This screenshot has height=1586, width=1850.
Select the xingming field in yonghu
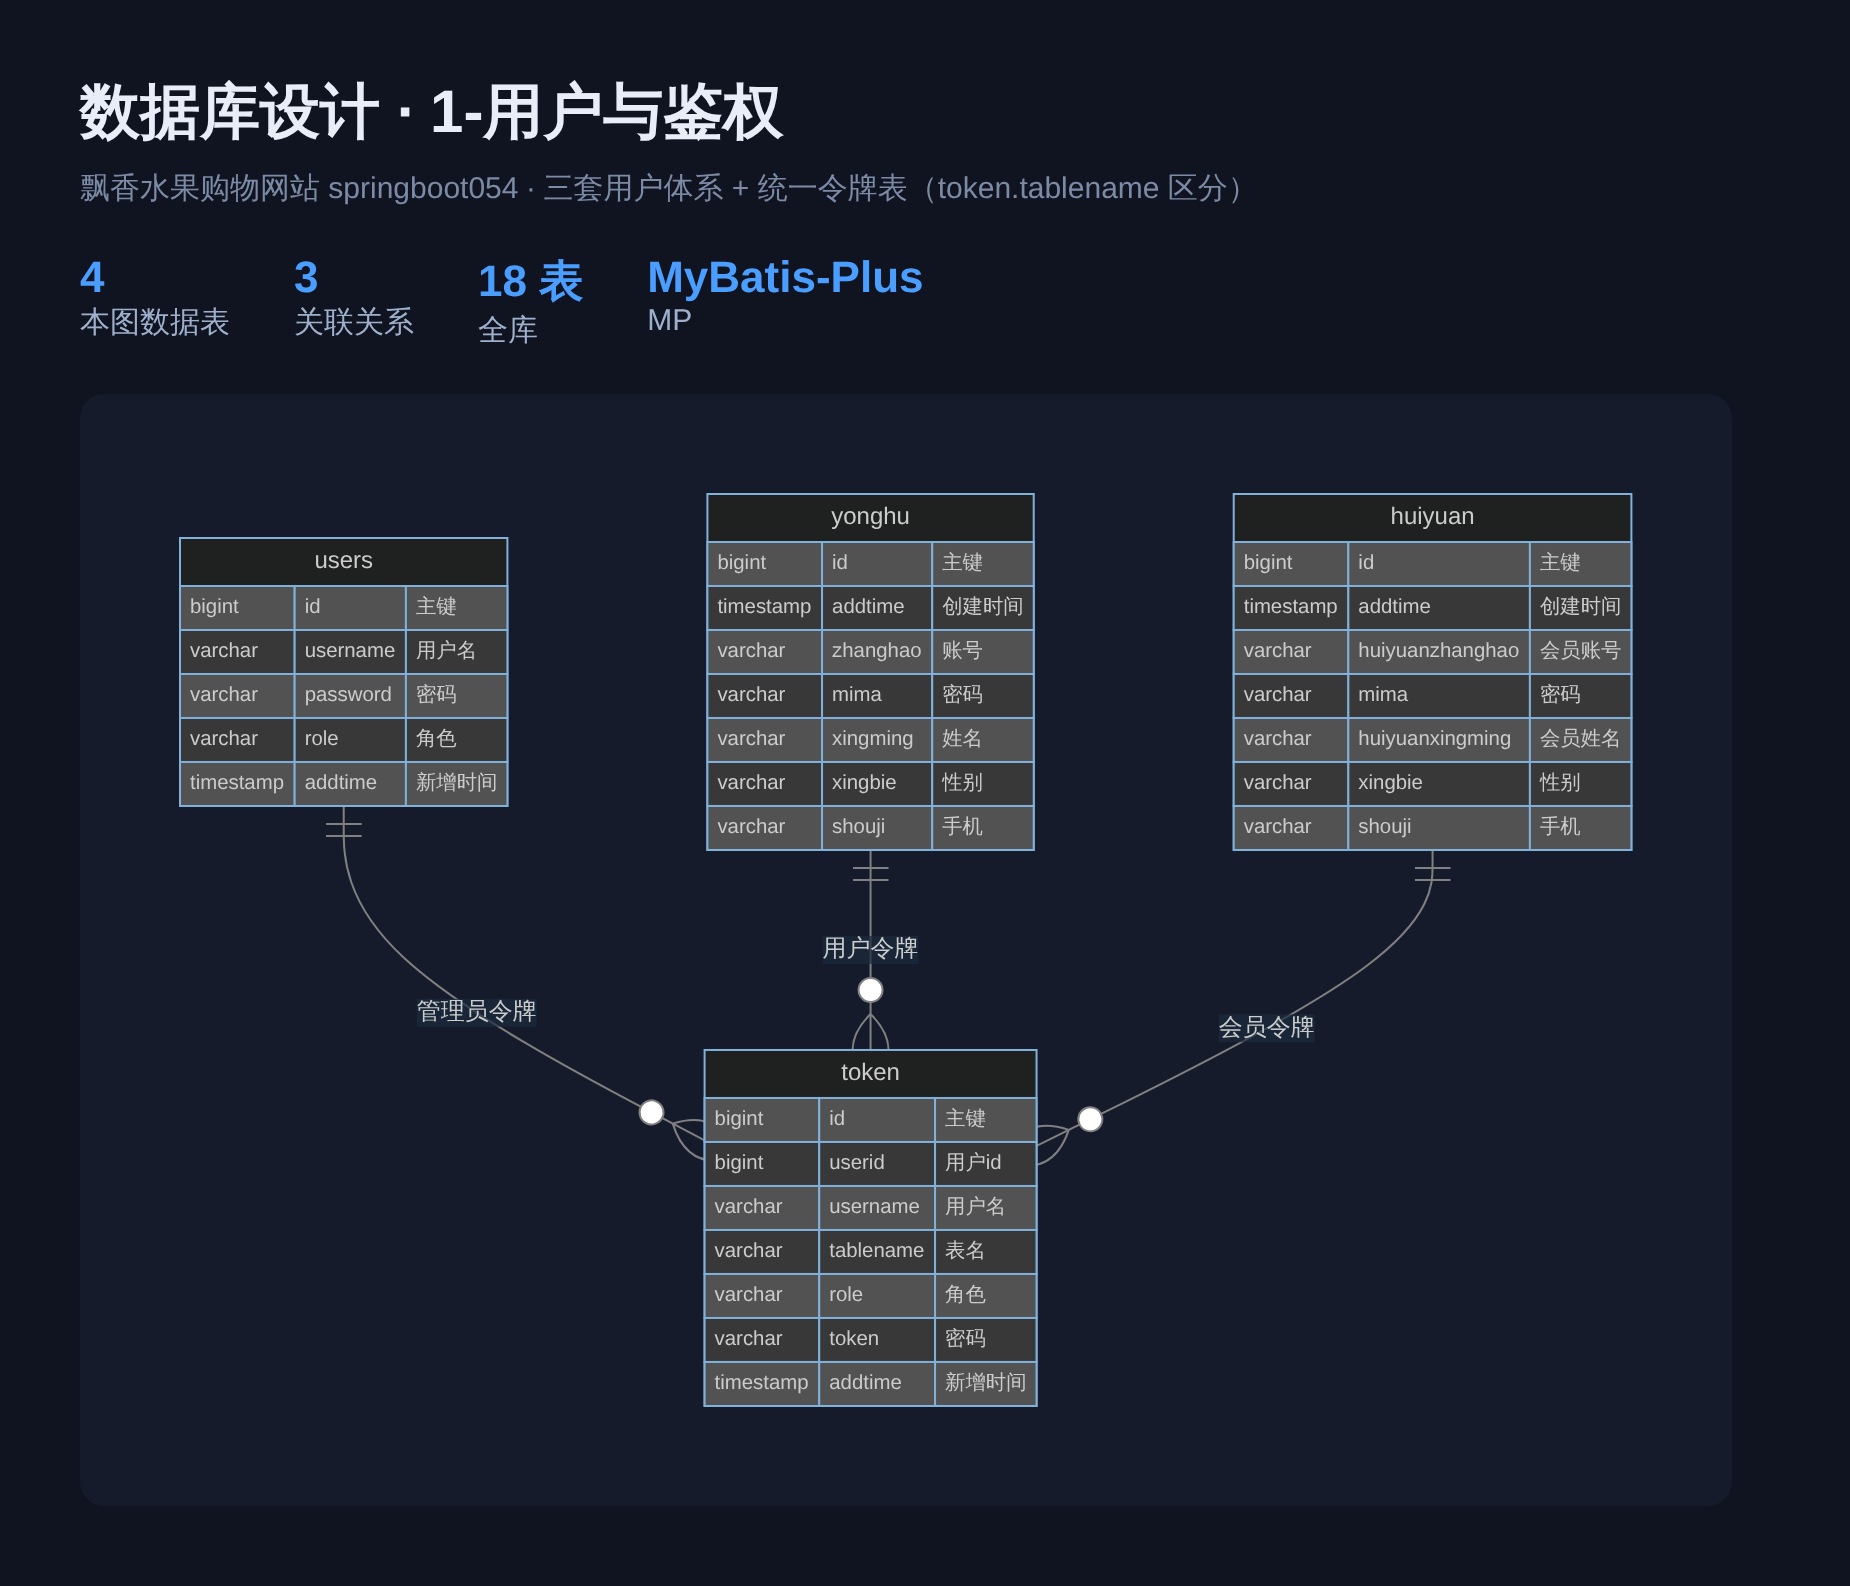pos(877,739)
